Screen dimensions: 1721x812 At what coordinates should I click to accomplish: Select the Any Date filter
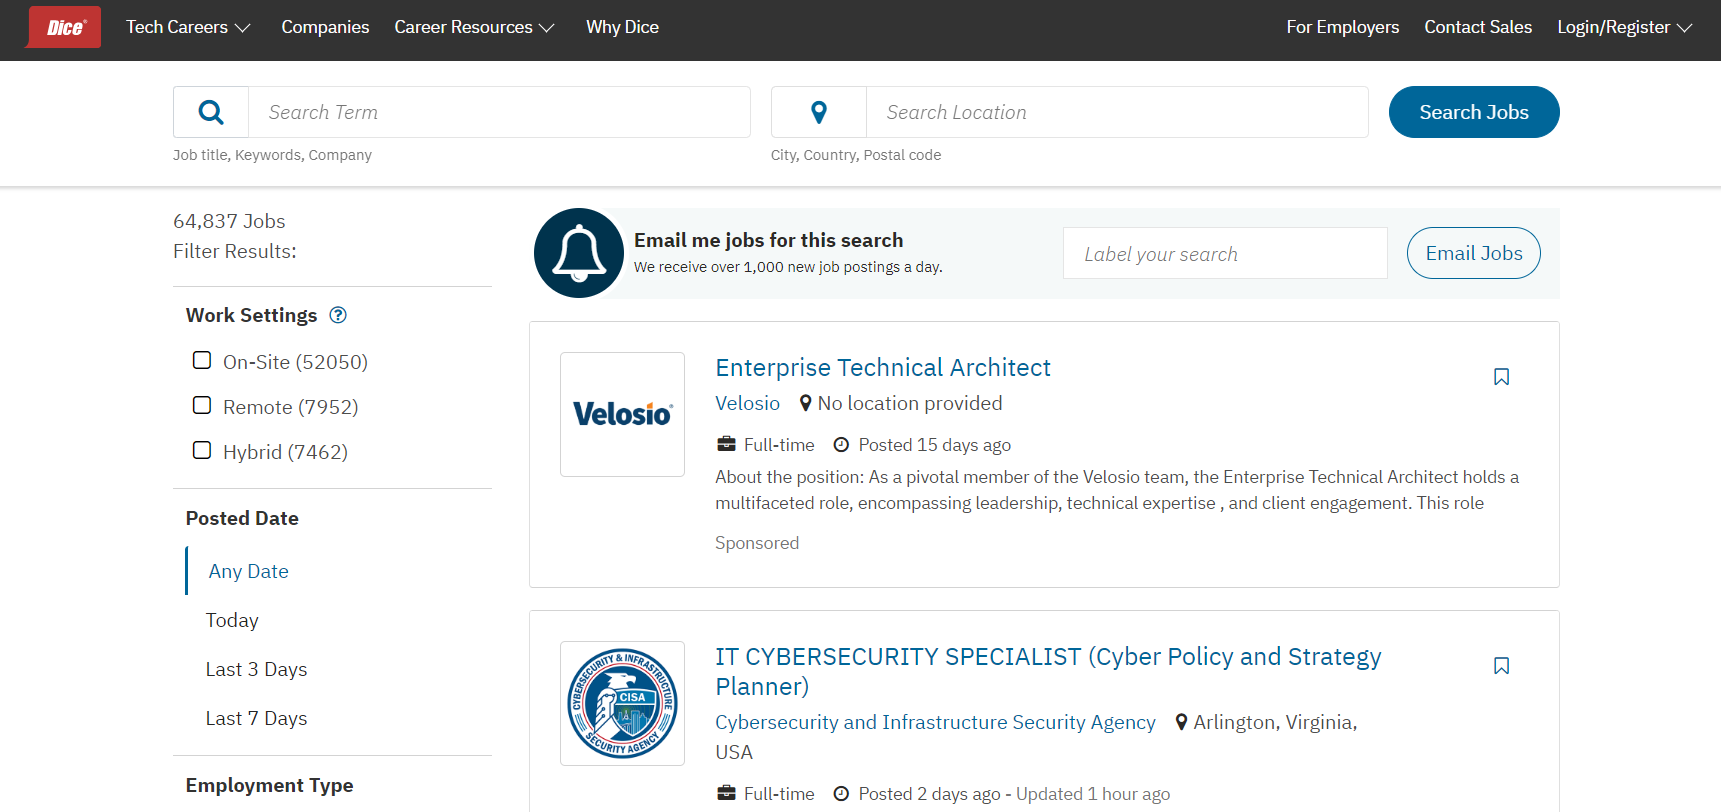click(248, 571)
